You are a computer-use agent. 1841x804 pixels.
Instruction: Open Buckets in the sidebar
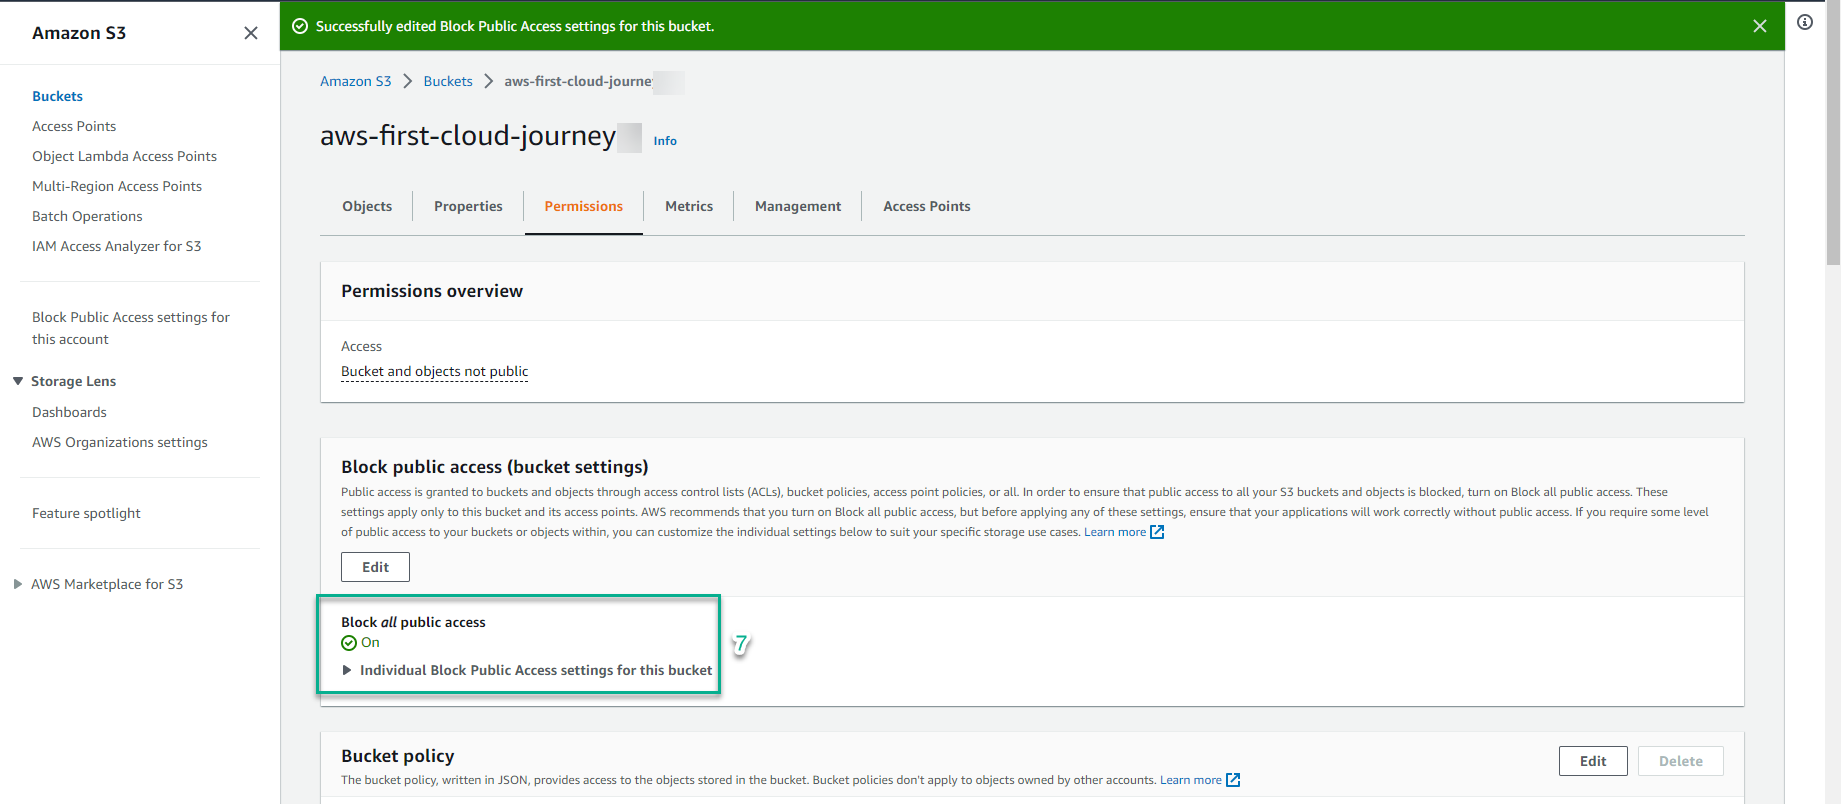pos(57,96)
